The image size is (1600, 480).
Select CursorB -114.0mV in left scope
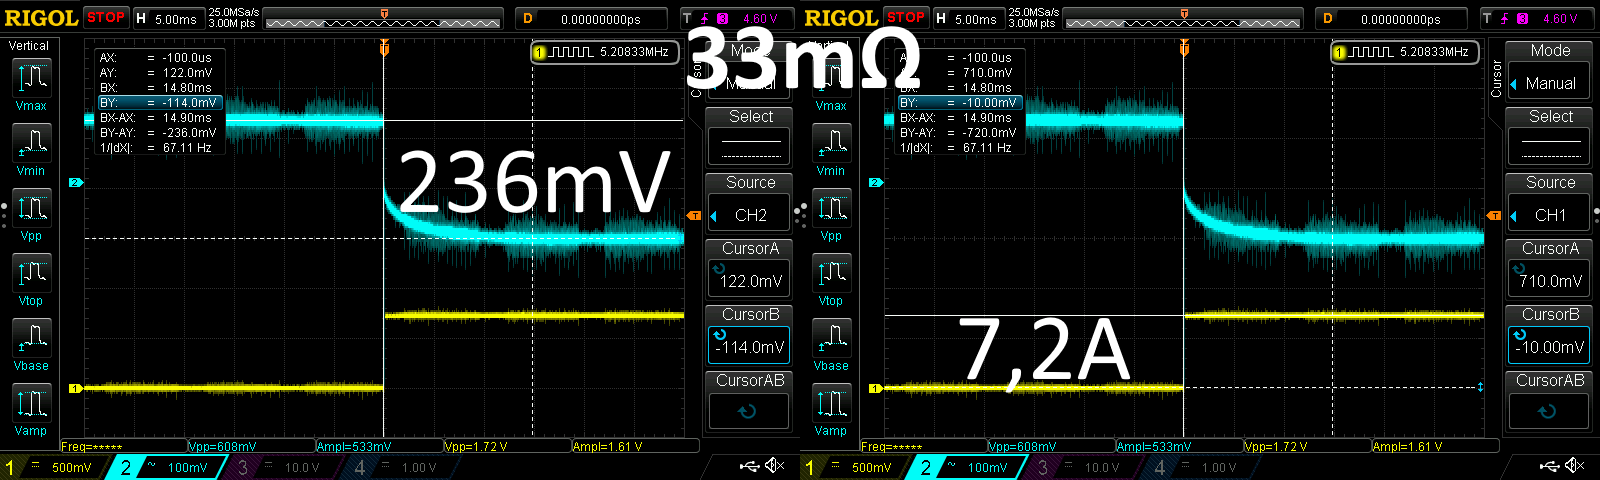tap(750, 347)
